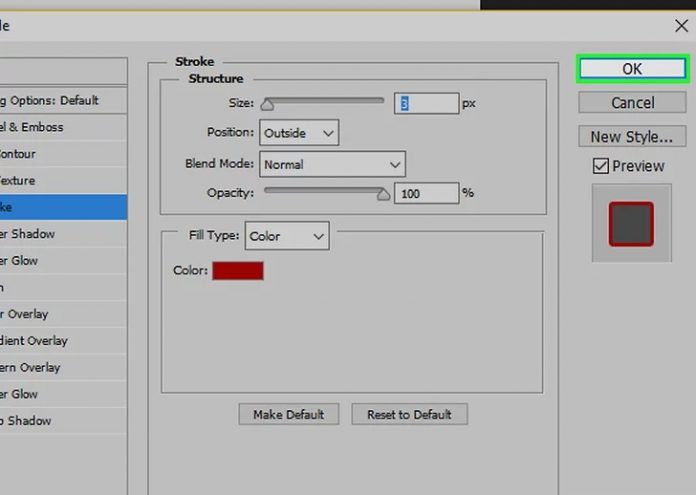Open the Position dropdown

[299, 133]
